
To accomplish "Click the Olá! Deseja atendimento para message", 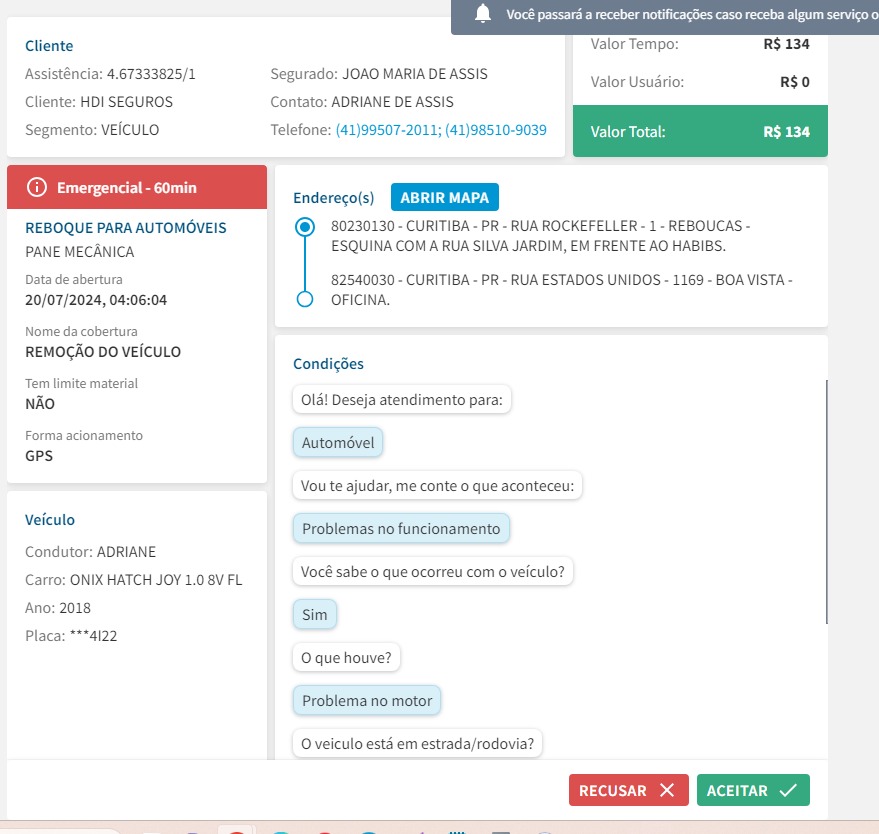I will [x=401, y=400].
